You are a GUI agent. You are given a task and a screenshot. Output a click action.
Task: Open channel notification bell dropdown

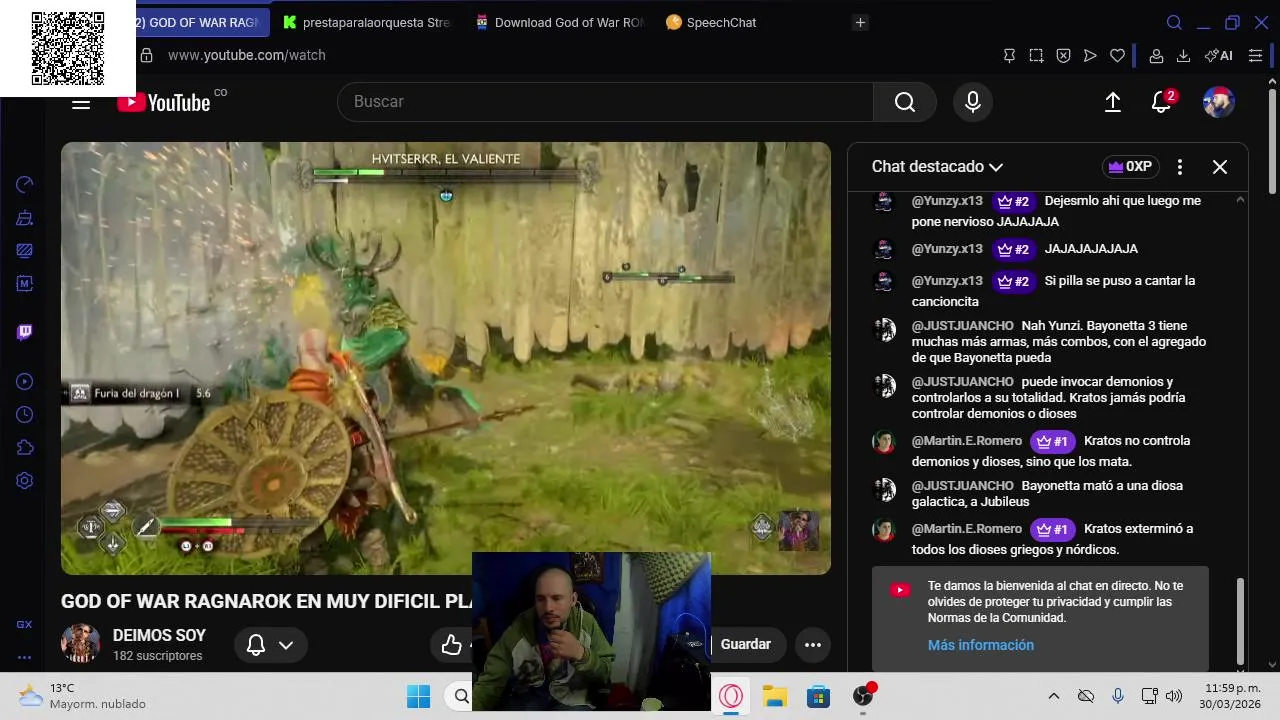click(x=270, y=645)
